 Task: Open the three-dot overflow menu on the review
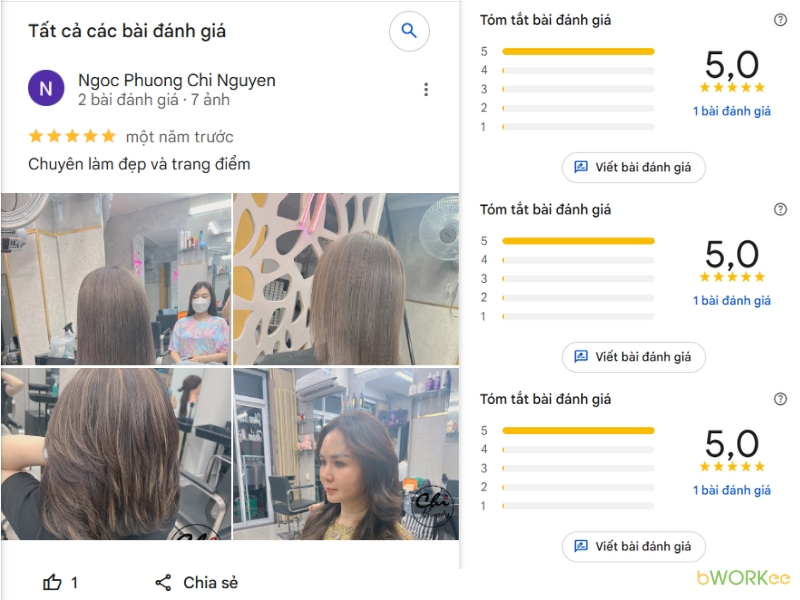click(427, 89)
